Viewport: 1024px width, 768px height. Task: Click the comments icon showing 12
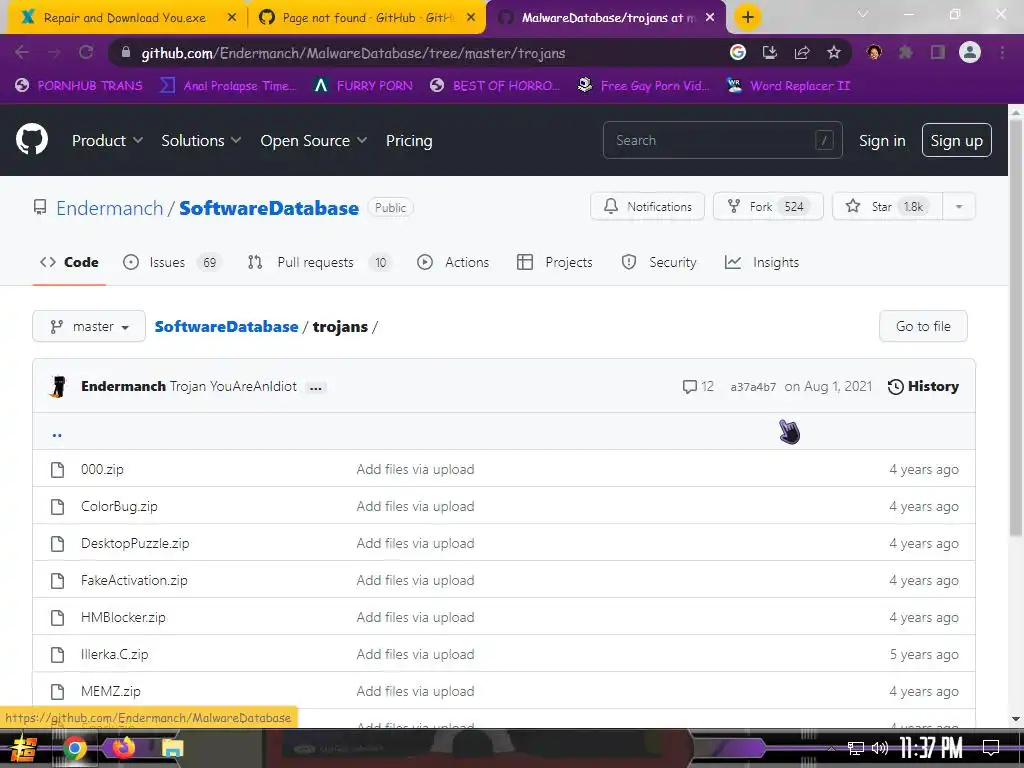[689, 387]
